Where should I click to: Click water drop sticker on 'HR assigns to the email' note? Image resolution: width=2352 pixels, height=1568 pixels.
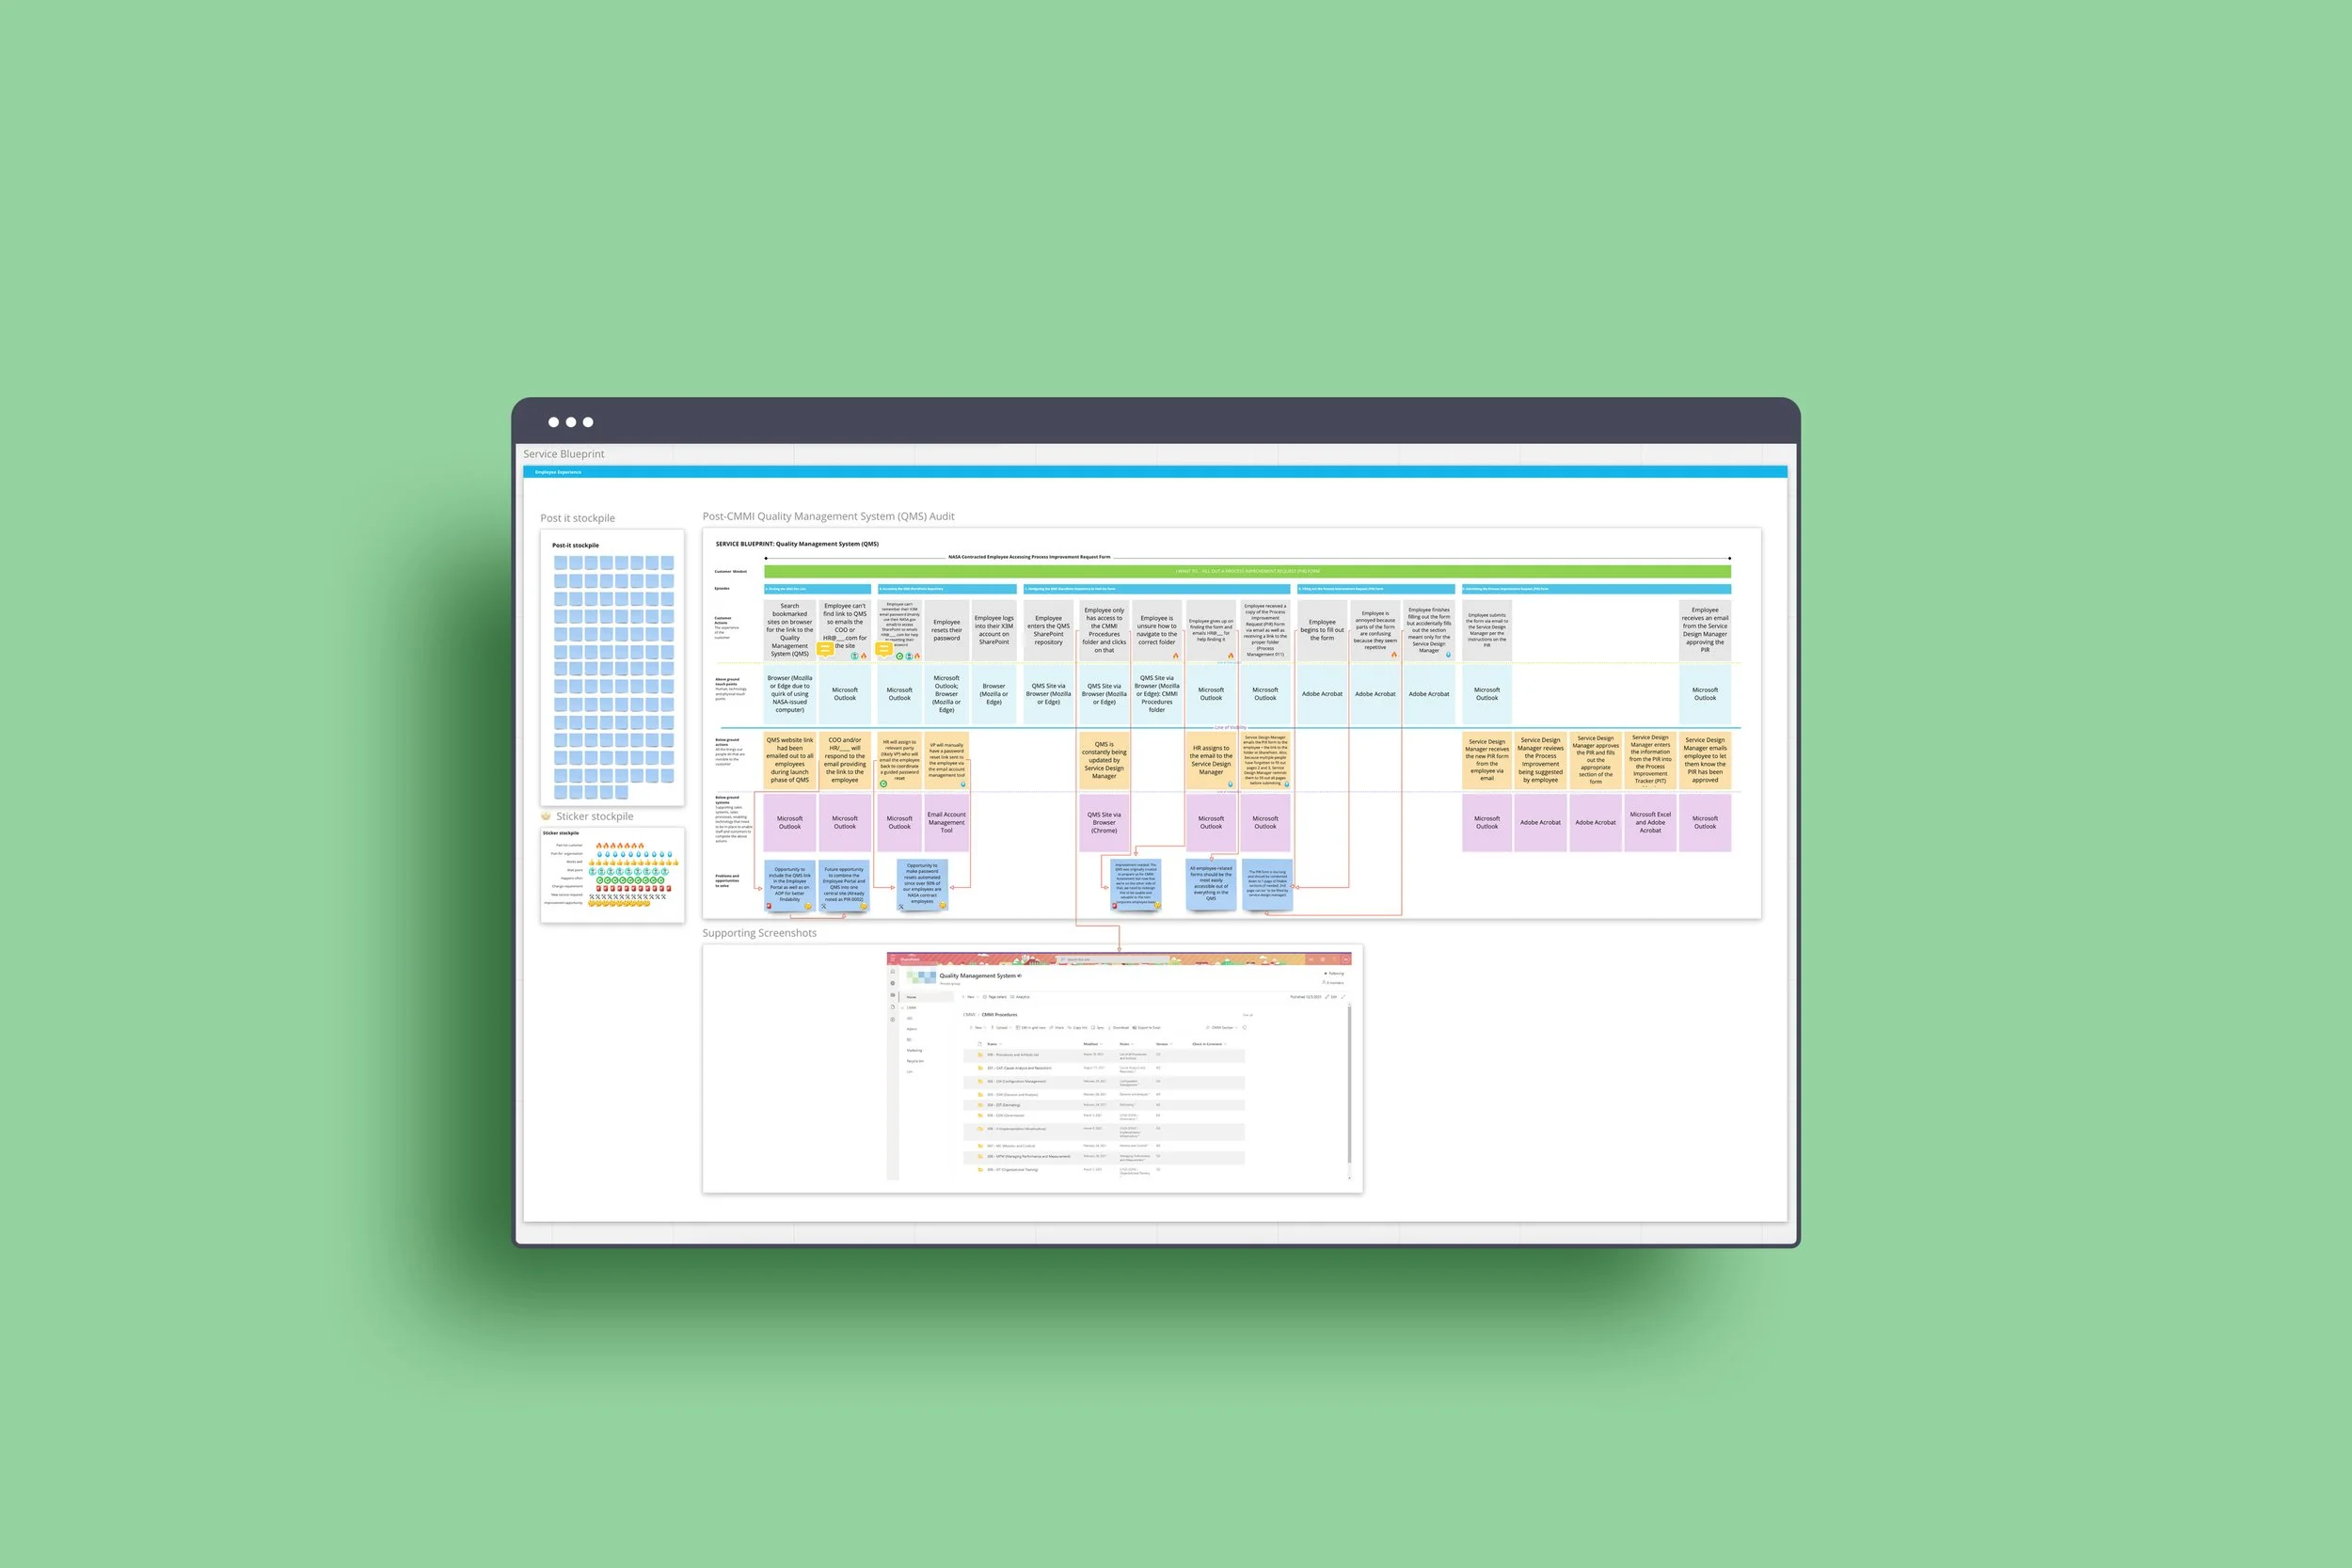(1230, 784)
